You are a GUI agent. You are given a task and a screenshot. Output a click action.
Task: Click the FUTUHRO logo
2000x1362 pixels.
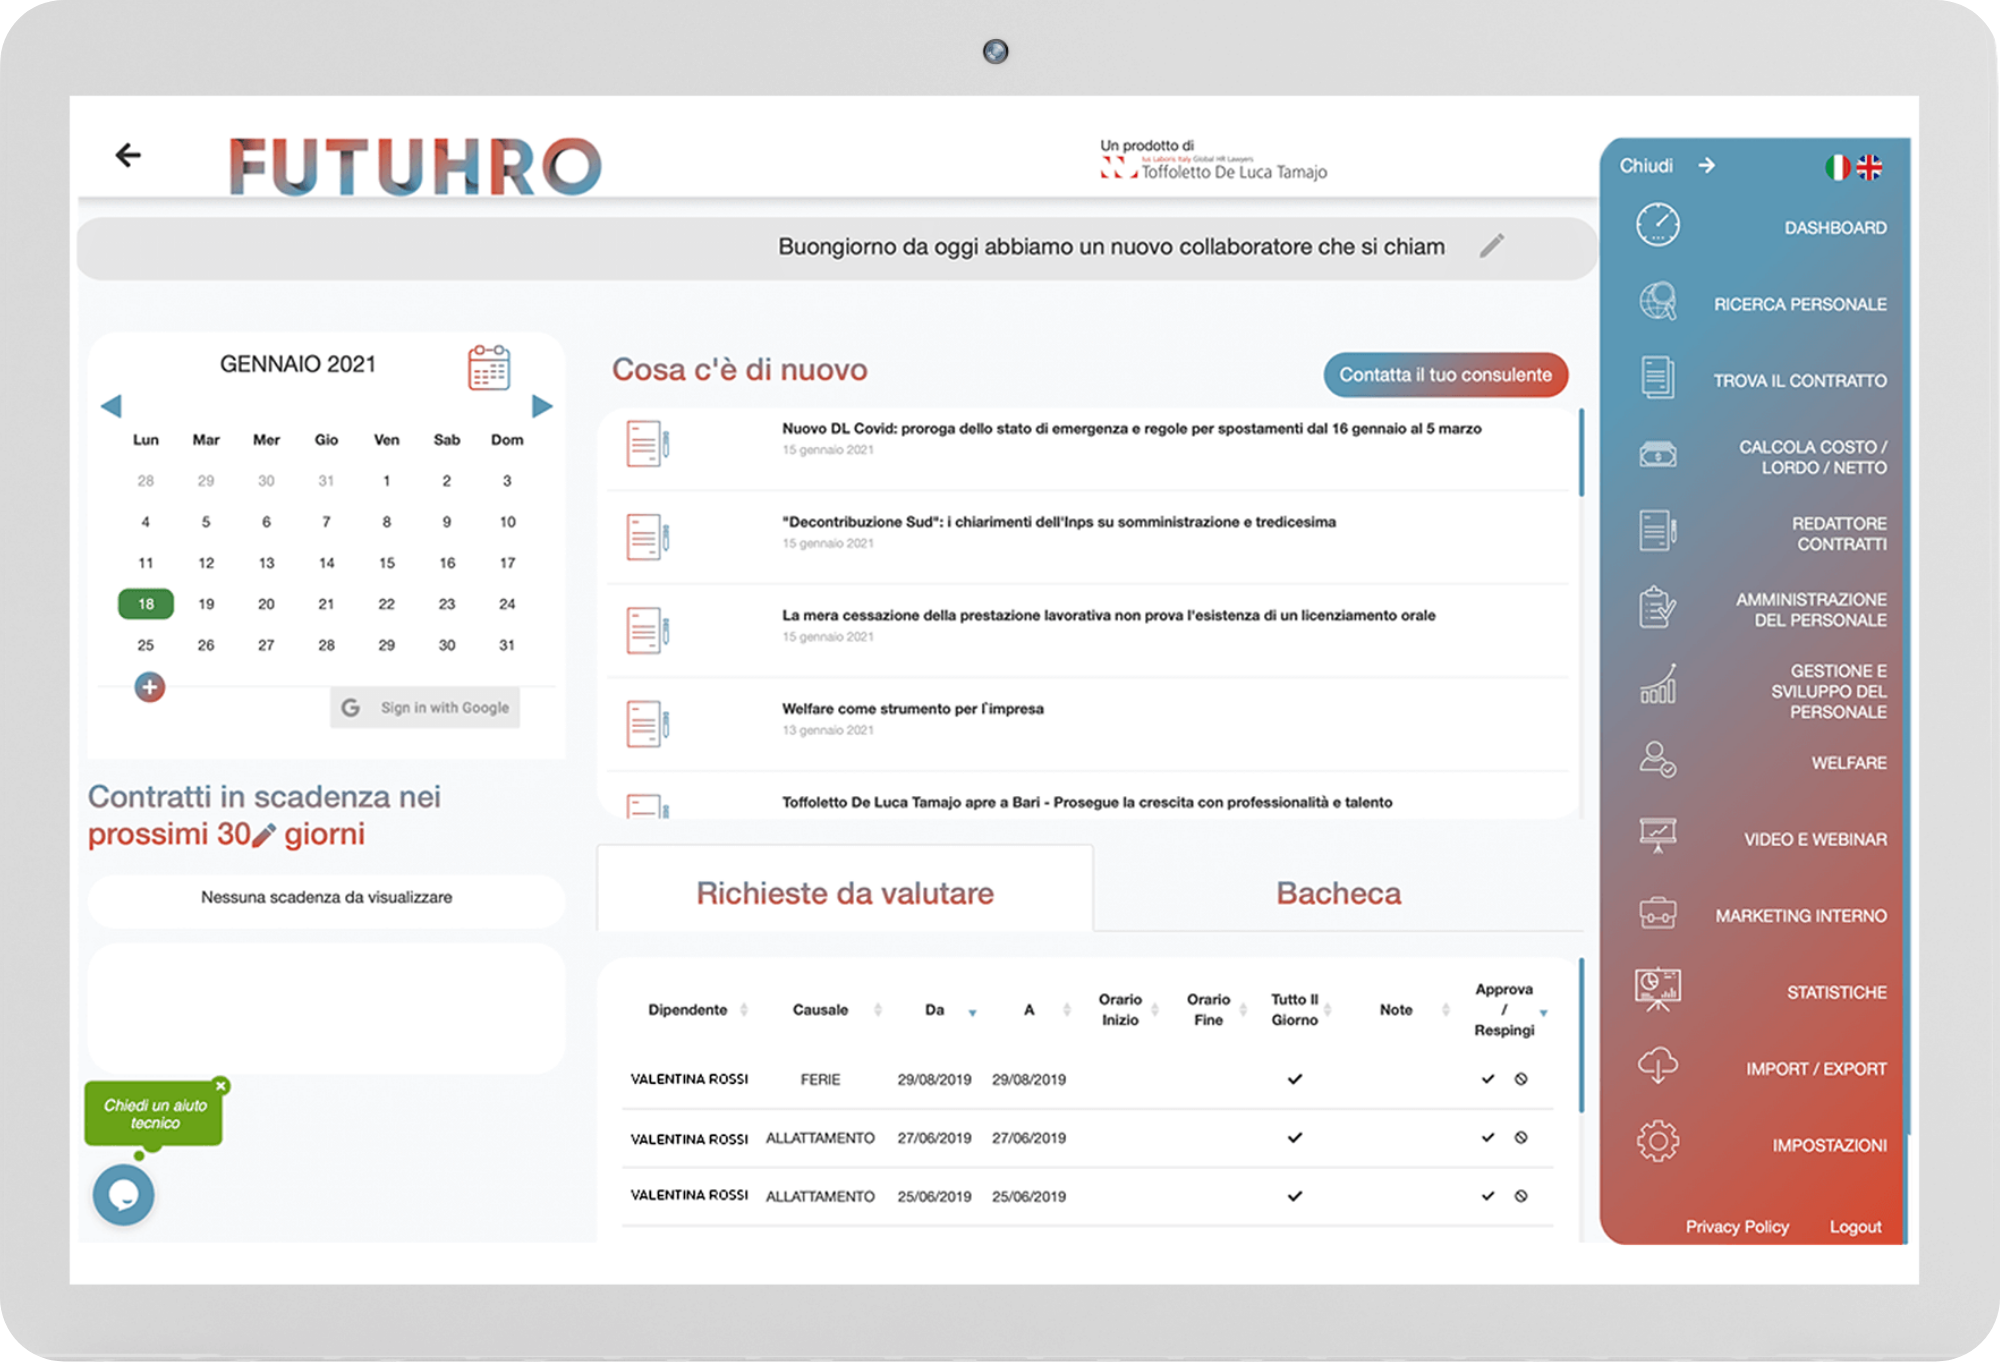click(x=415, y=166)
